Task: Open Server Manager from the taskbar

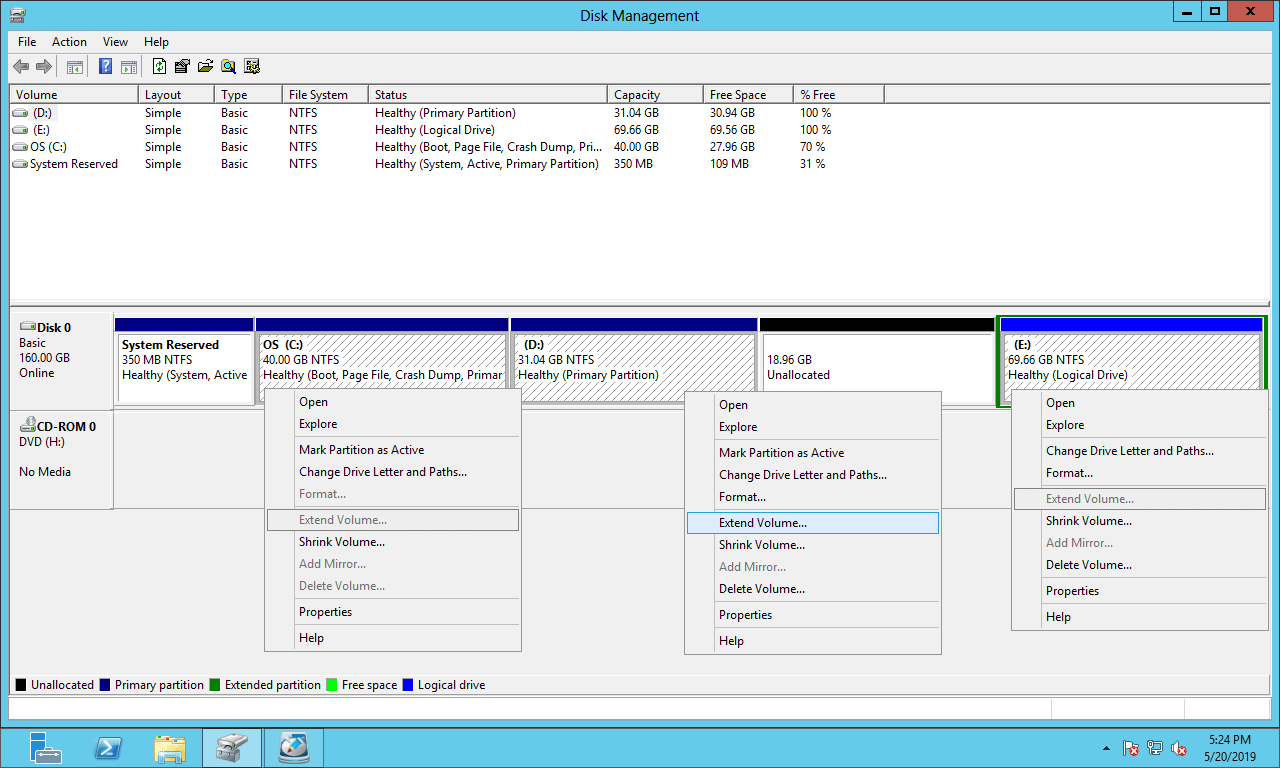Action: [x=46, y=748]
